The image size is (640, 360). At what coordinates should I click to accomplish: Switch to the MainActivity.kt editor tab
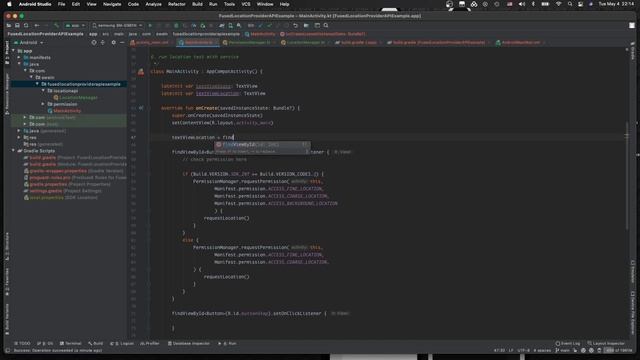[x=198, y=42]
